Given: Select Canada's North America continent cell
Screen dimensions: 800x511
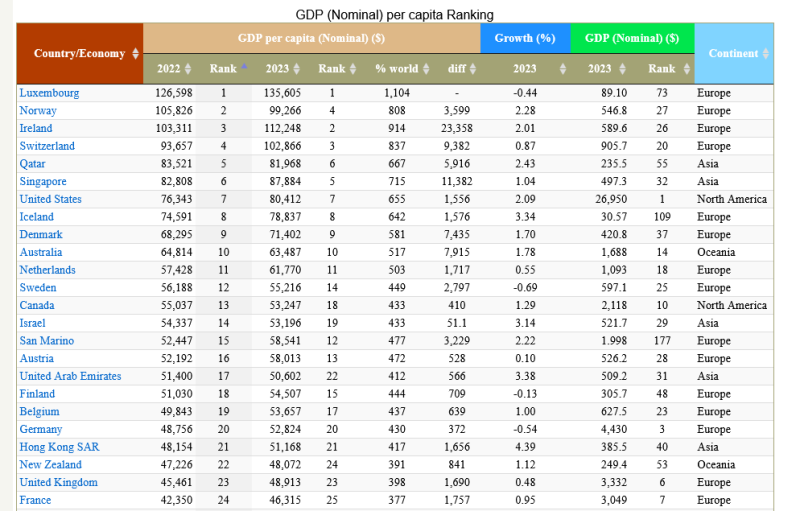Looking at the screenshot, I should pyautogui.click(x=732, y=305).
